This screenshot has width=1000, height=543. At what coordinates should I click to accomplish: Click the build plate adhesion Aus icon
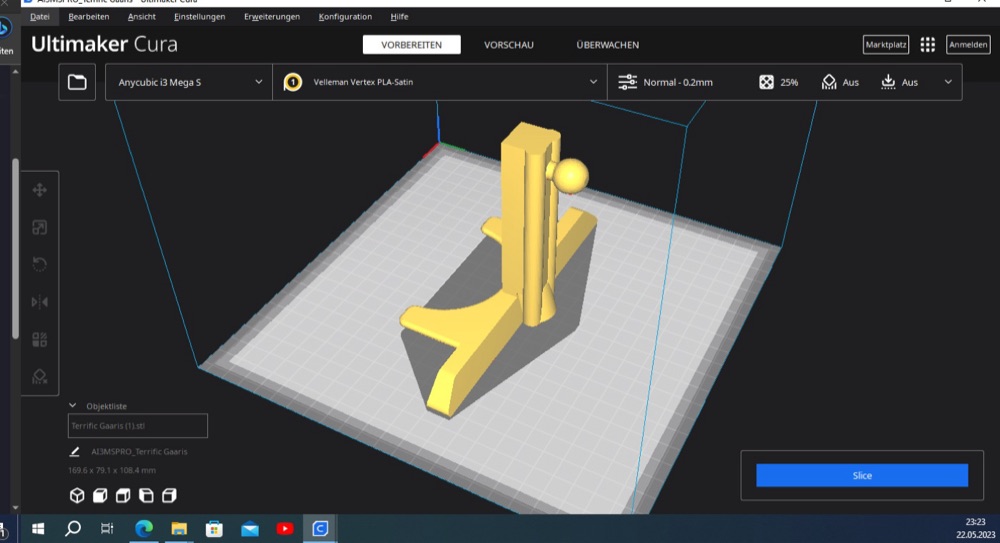point(888,82)
